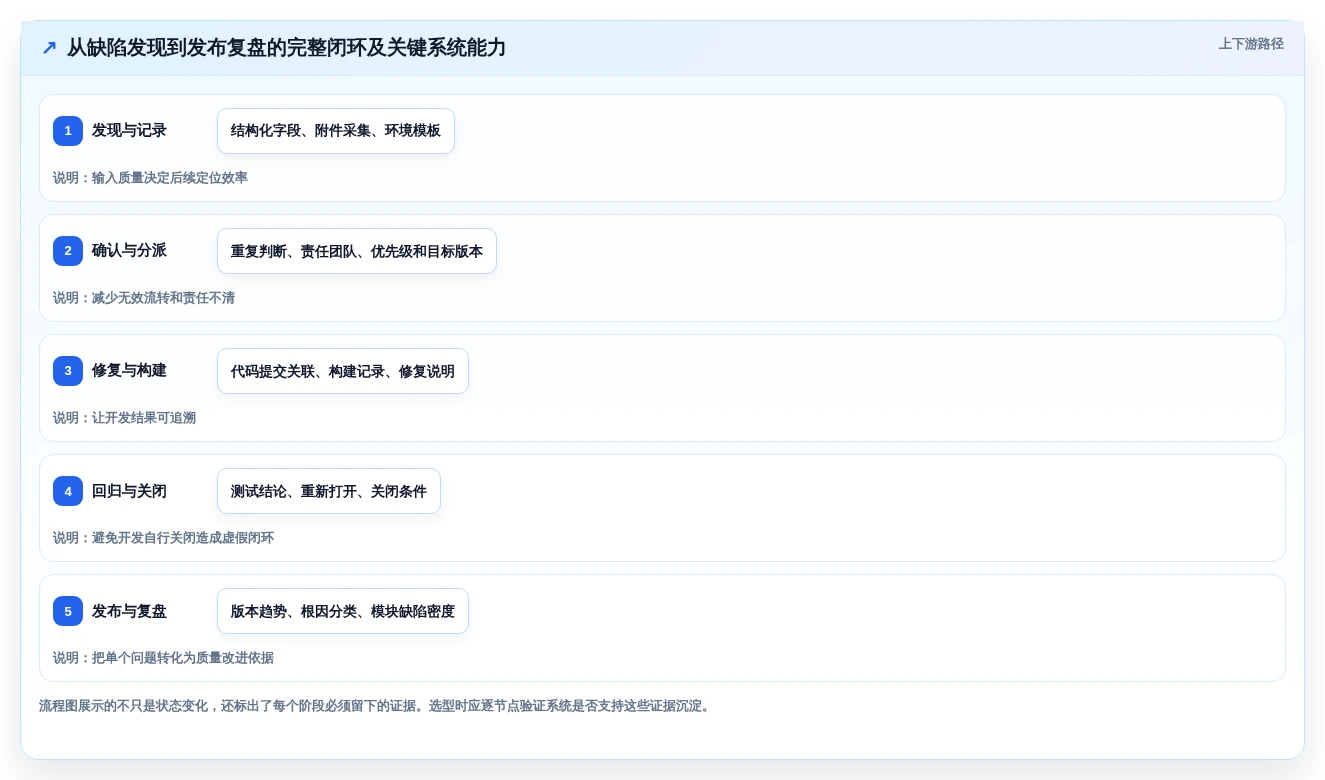Click the note 说明：把单个问题转化为质量改进依据

(x=163, y=658)
